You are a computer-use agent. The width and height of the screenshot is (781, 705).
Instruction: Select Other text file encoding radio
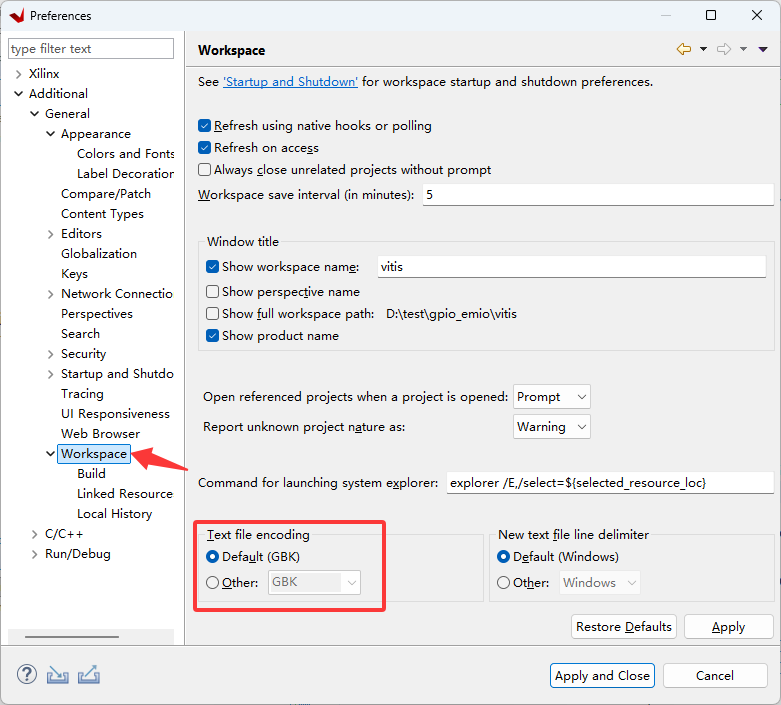(x=212, y=582)
